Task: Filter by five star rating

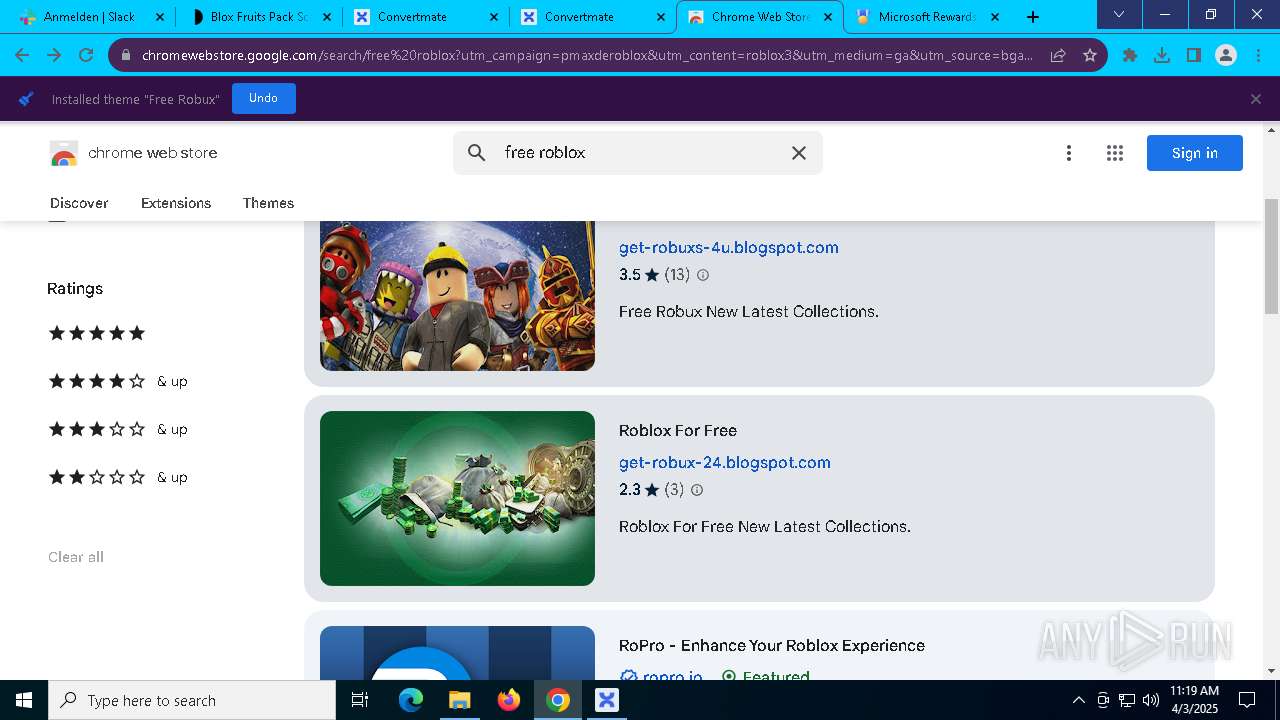Action: (x=96, y=333)
